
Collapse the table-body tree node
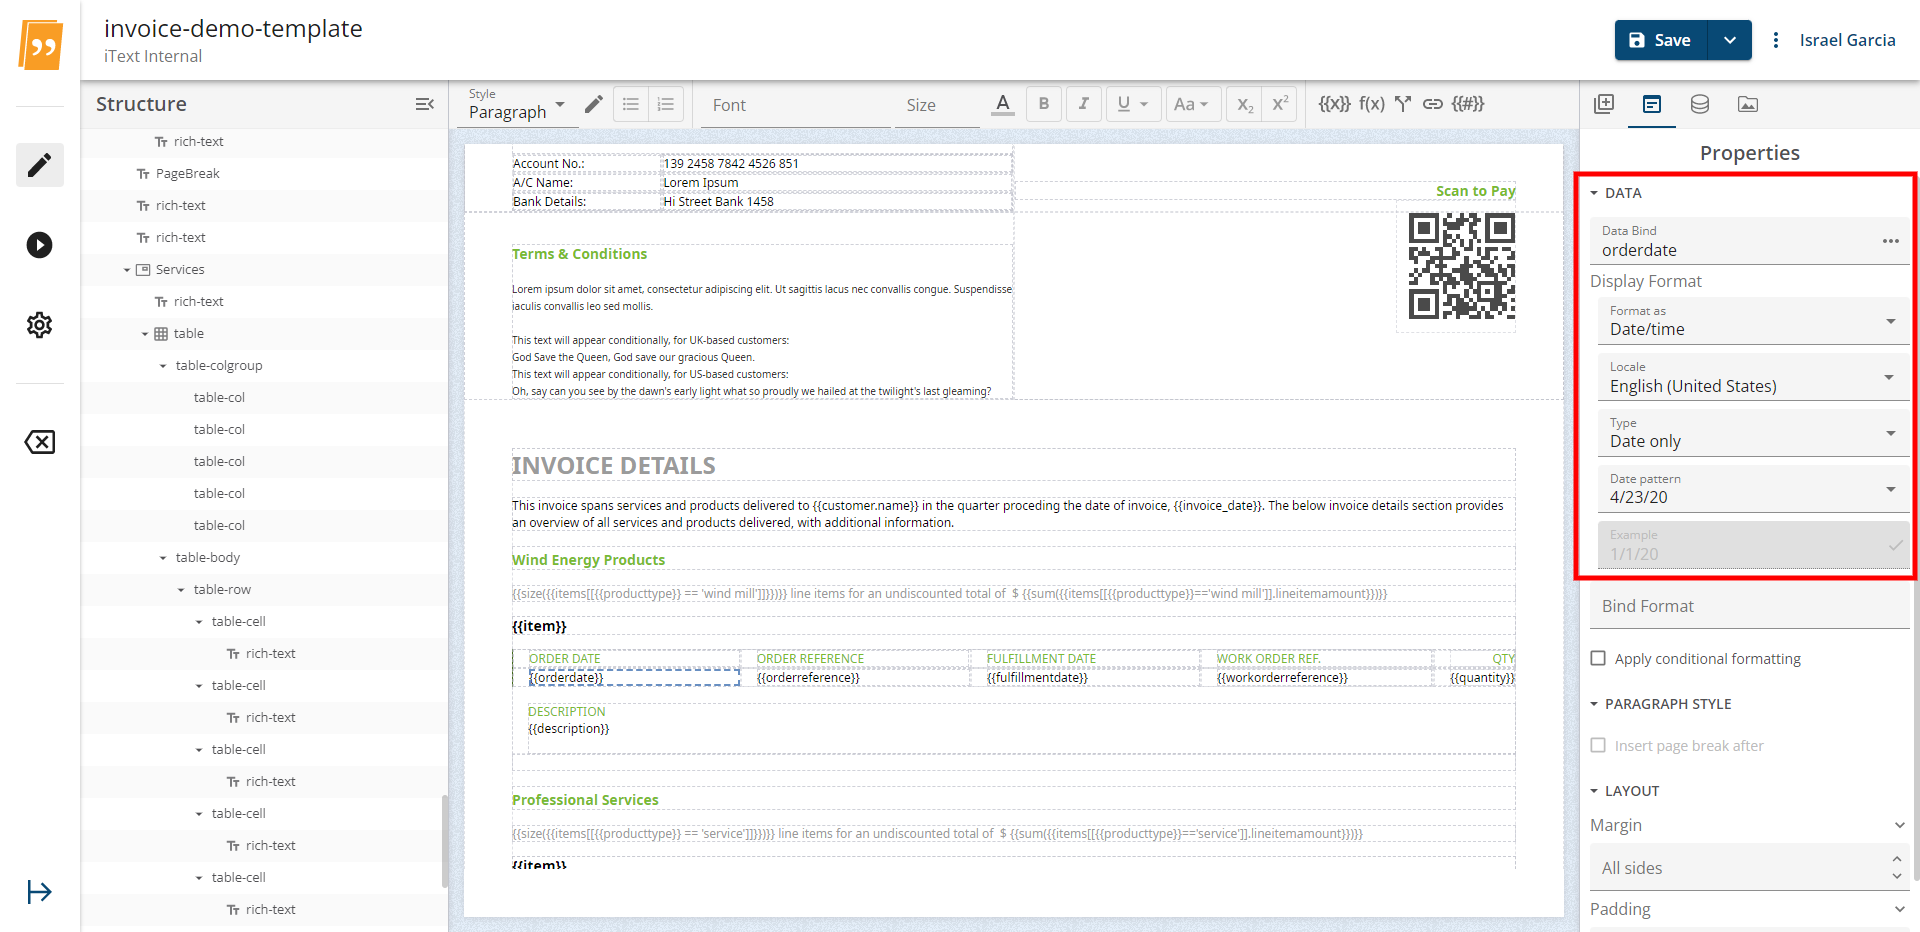(164, 557)
